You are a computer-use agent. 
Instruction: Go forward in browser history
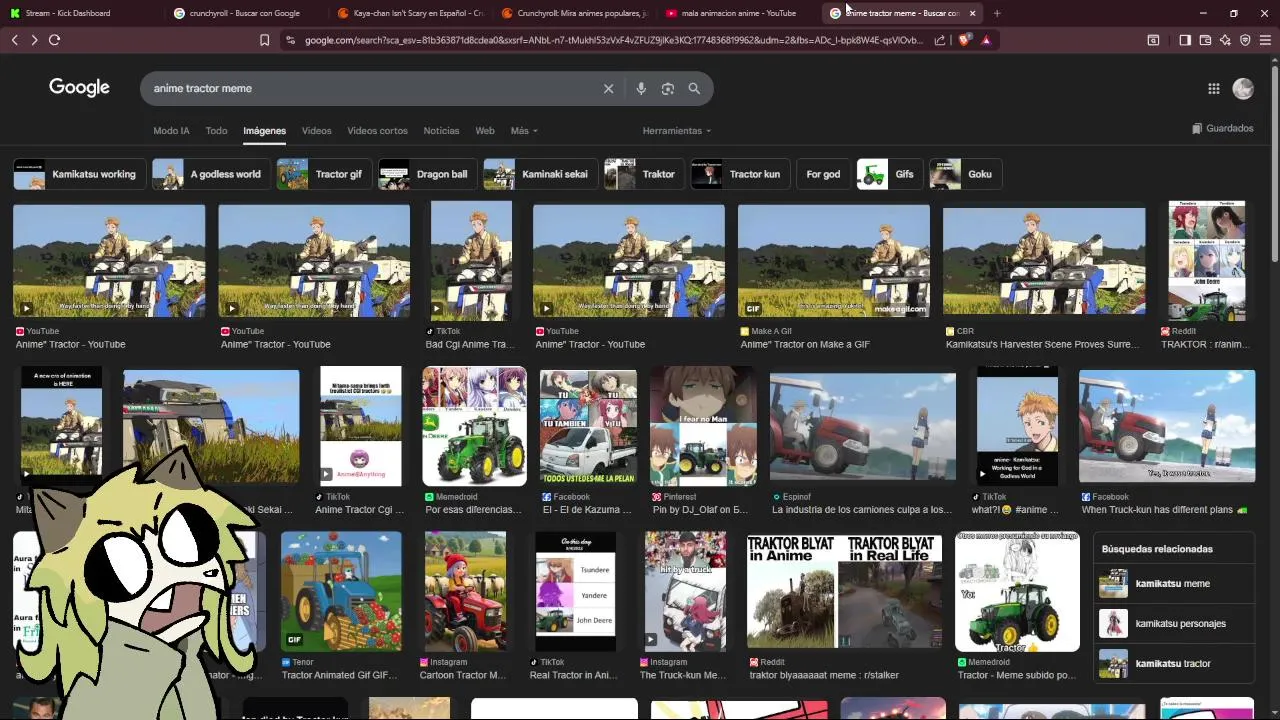(34, 40)
